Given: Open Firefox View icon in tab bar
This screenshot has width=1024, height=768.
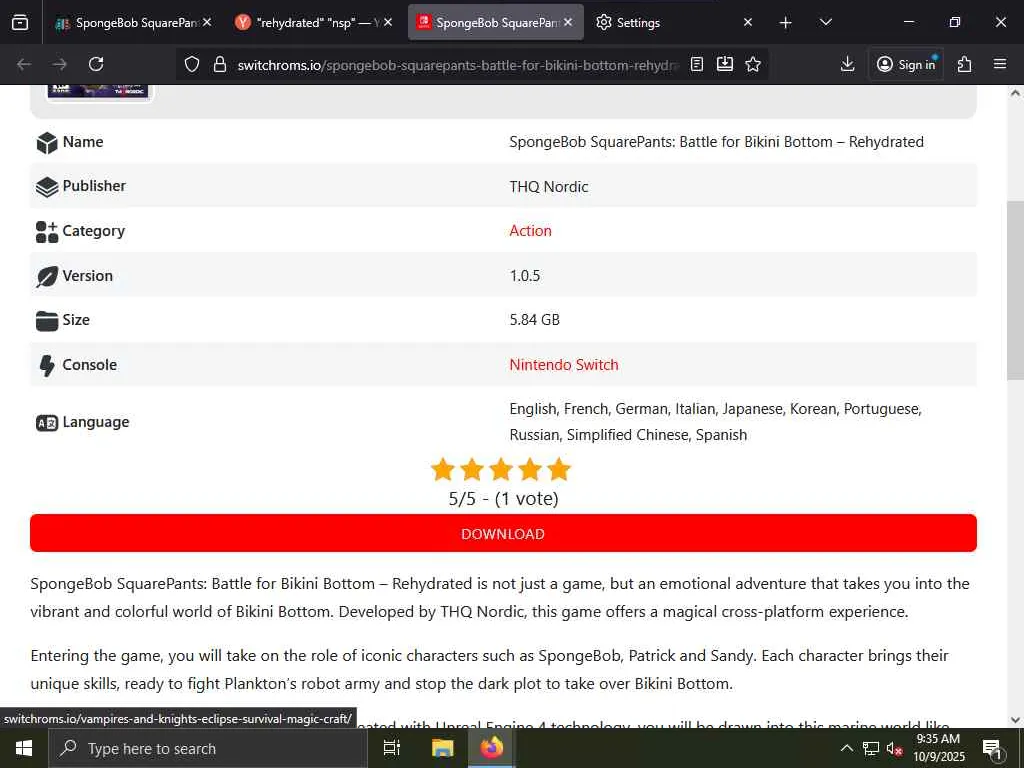Looking at the screenshot, I should tap(20, 22).
